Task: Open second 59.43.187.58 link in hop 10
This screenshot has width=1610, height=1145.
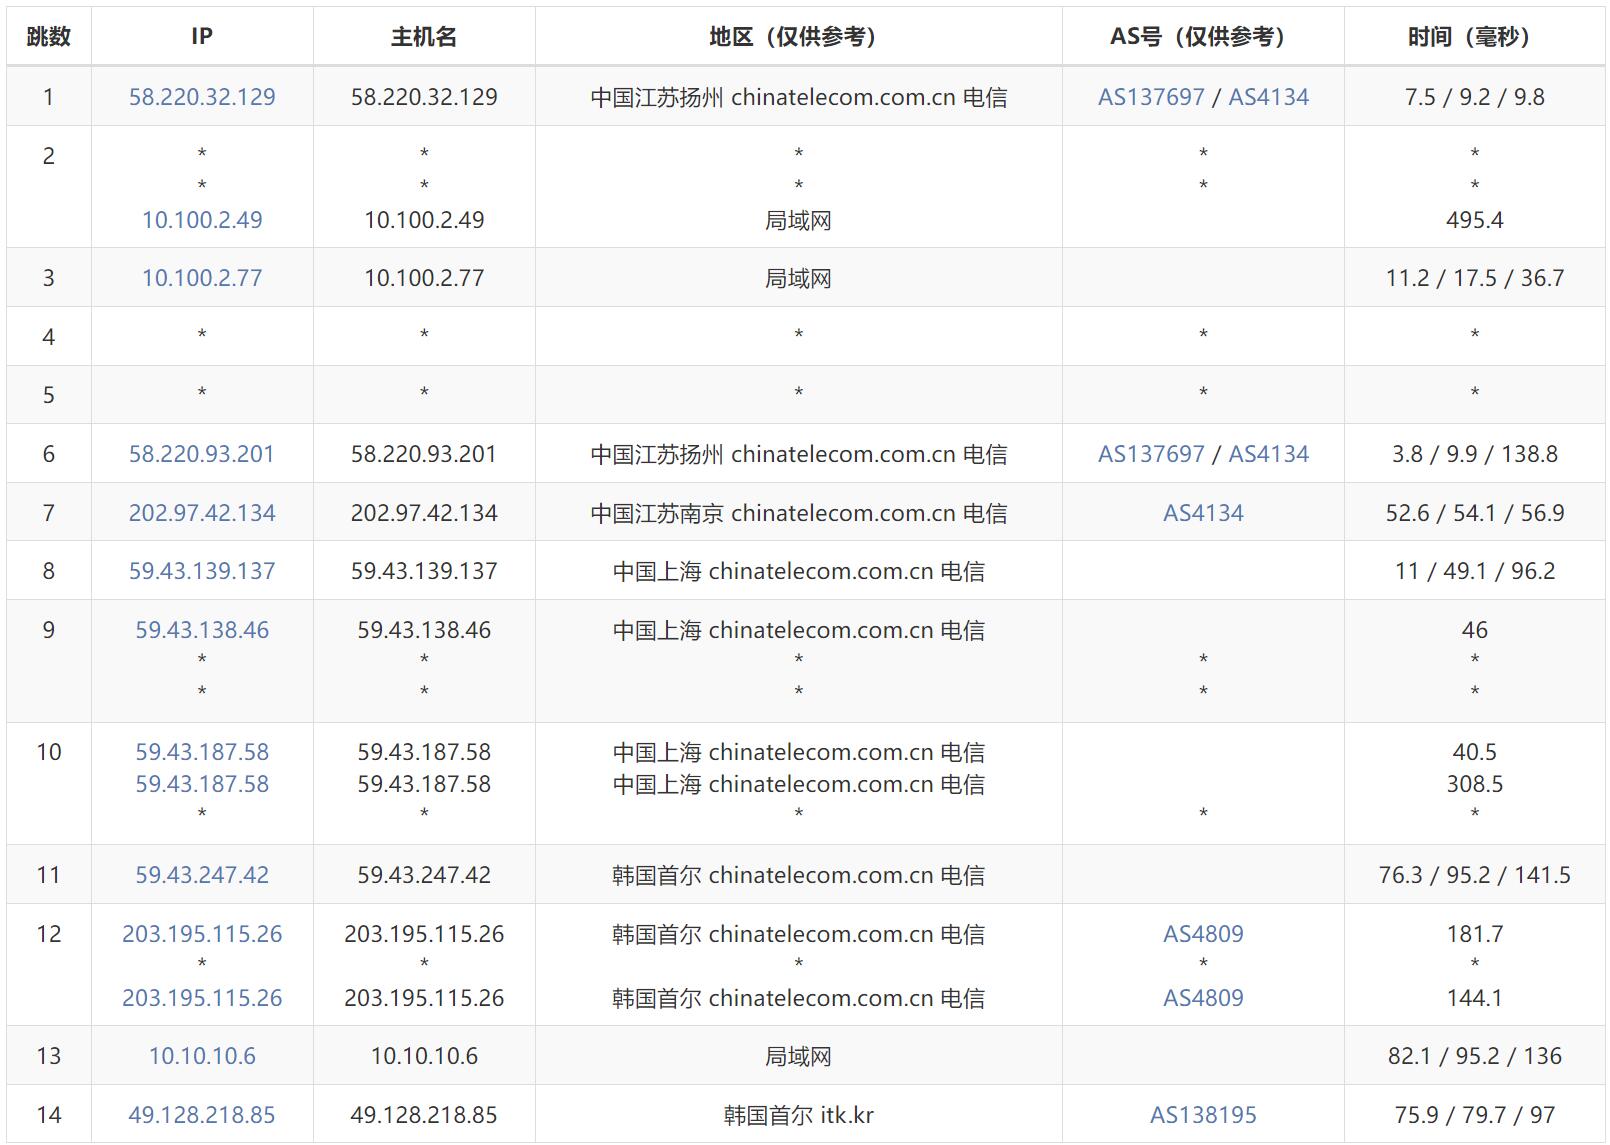Action: pyautogui.click(x=202, y=784)
